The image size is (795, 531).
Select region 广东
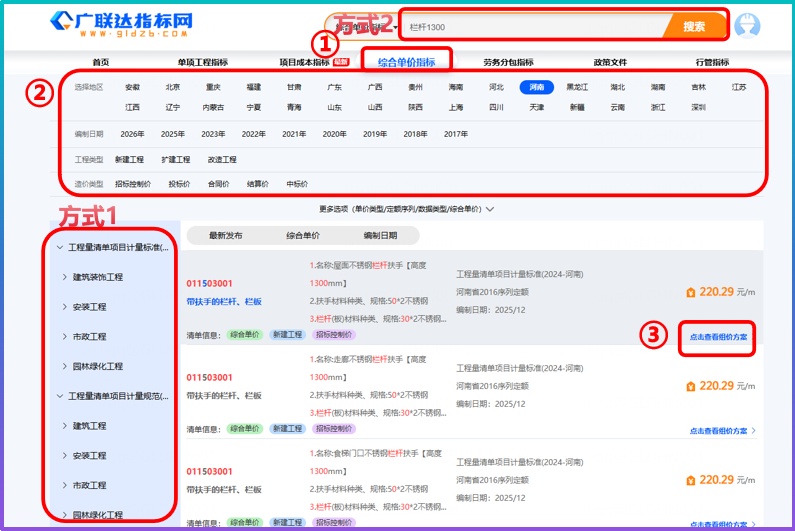[334, 87]
